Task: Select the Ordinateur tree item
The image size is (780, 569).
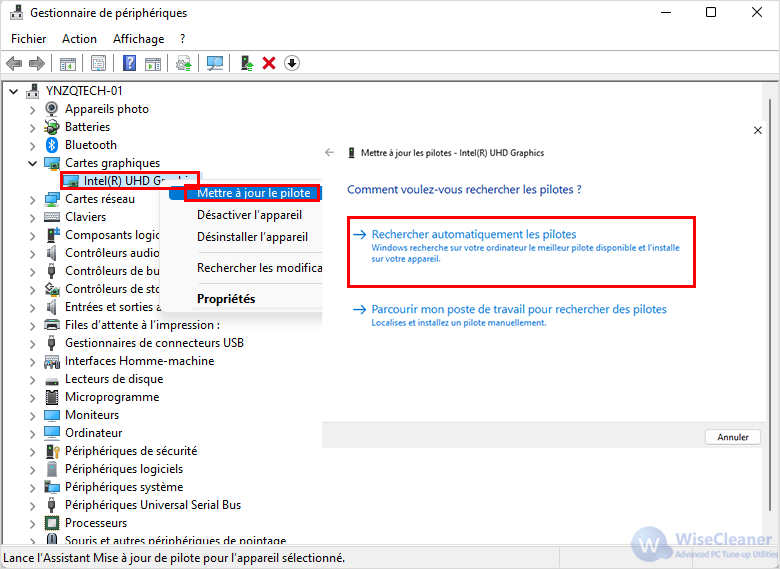Action: pyautogui.click(x=94, y=433)
